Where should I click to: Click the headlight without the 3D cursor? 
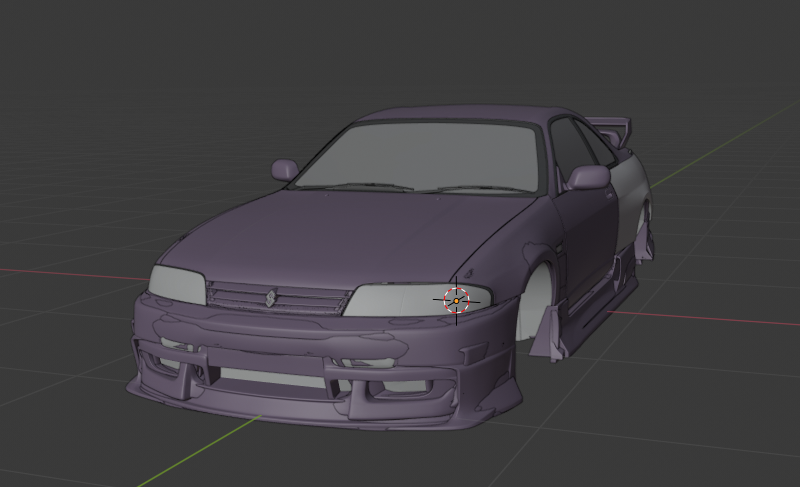(177, 284)
